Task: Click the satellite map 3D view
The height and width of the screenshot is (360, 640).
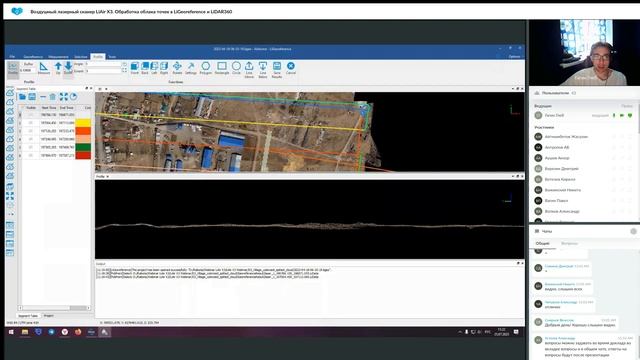Action: tap(309, 131)
